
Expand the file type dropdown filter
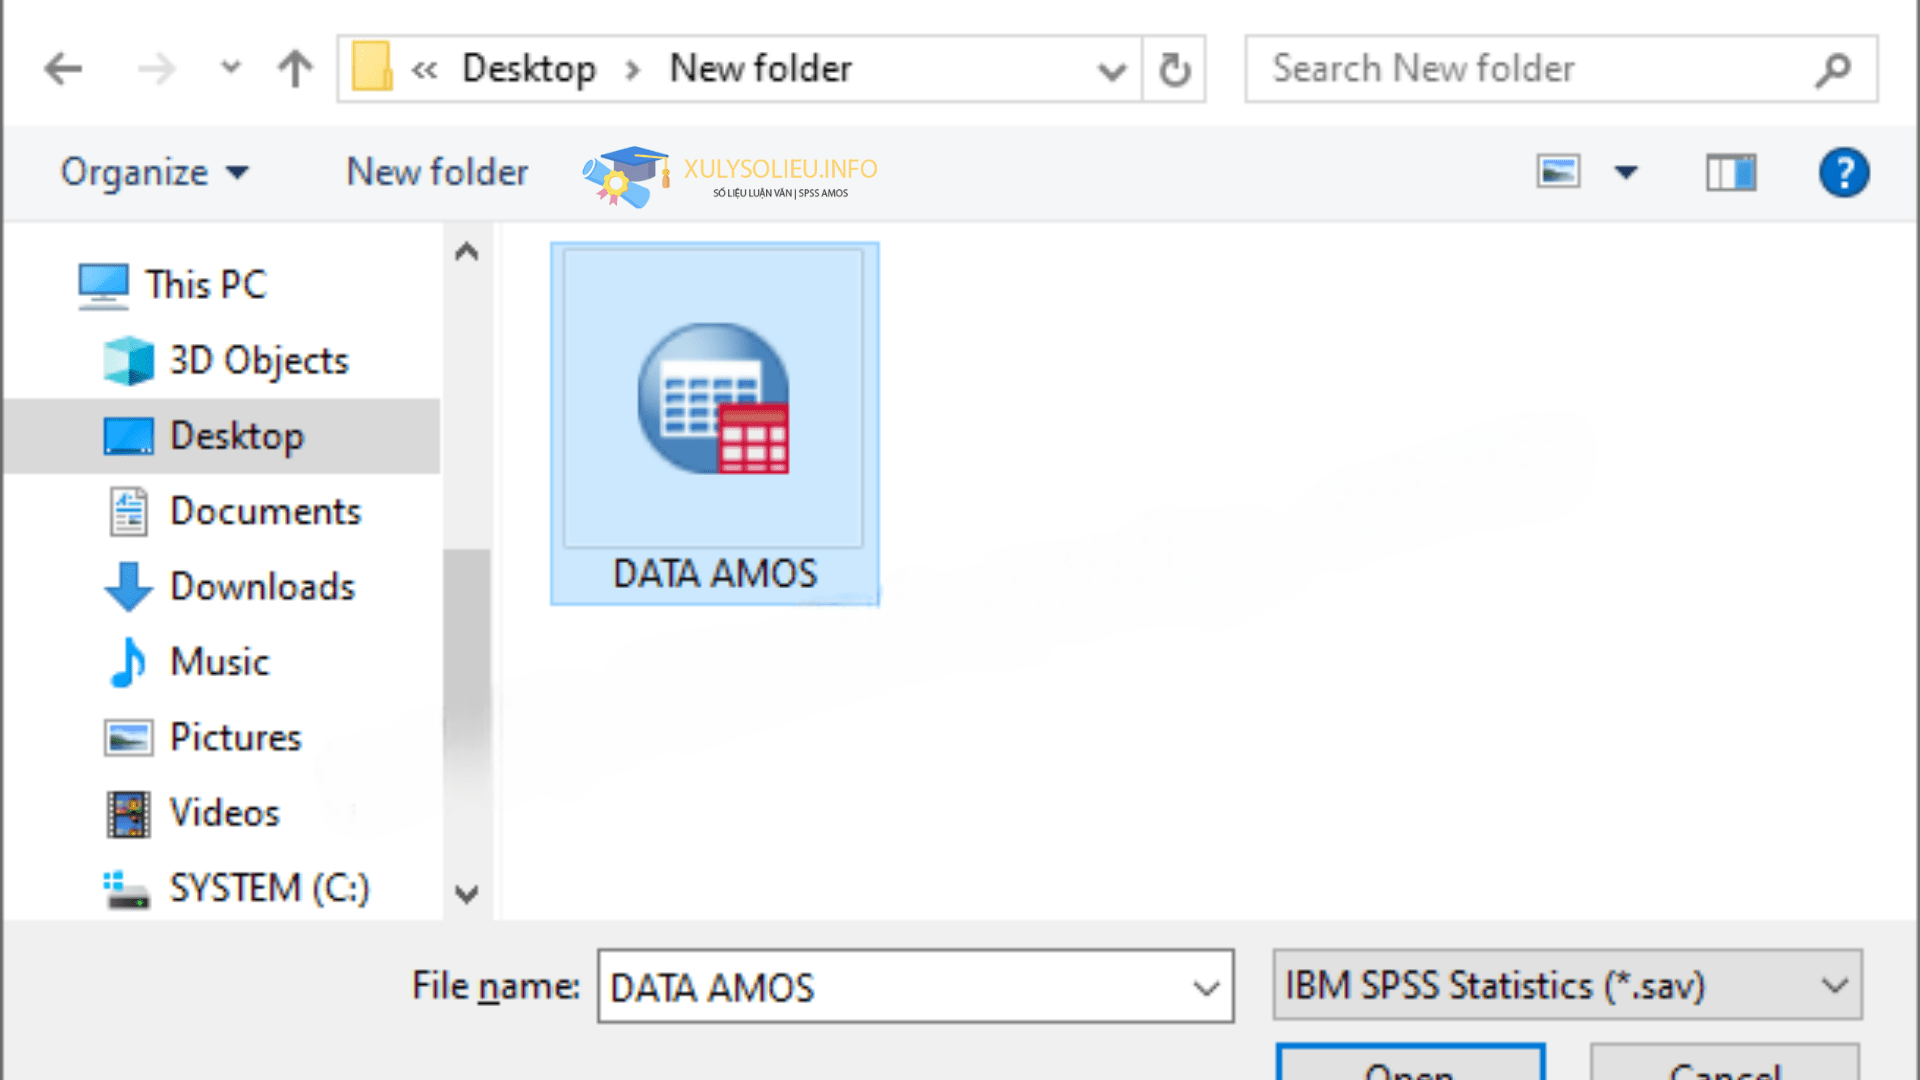click(1834, 986)
